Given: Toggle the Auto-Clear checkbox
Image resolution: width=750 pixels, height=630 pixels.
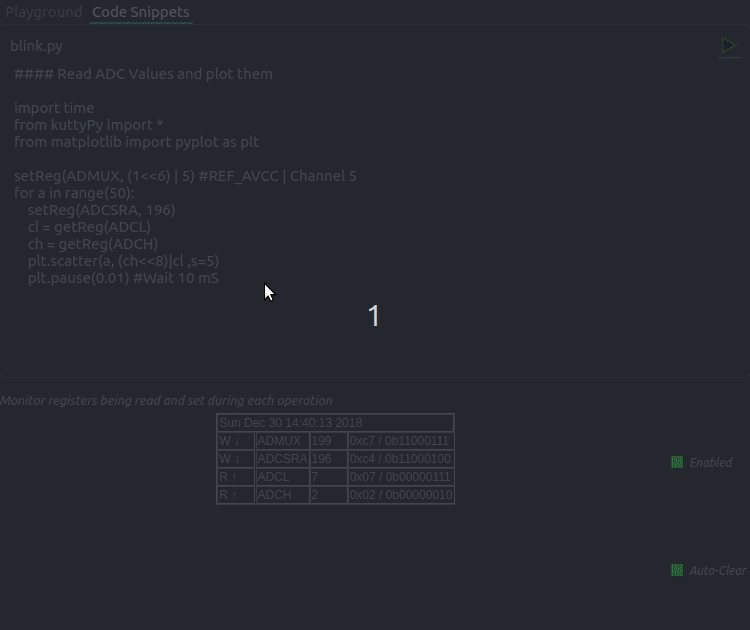Looking at the screenshot, I should tap(677, 570).
